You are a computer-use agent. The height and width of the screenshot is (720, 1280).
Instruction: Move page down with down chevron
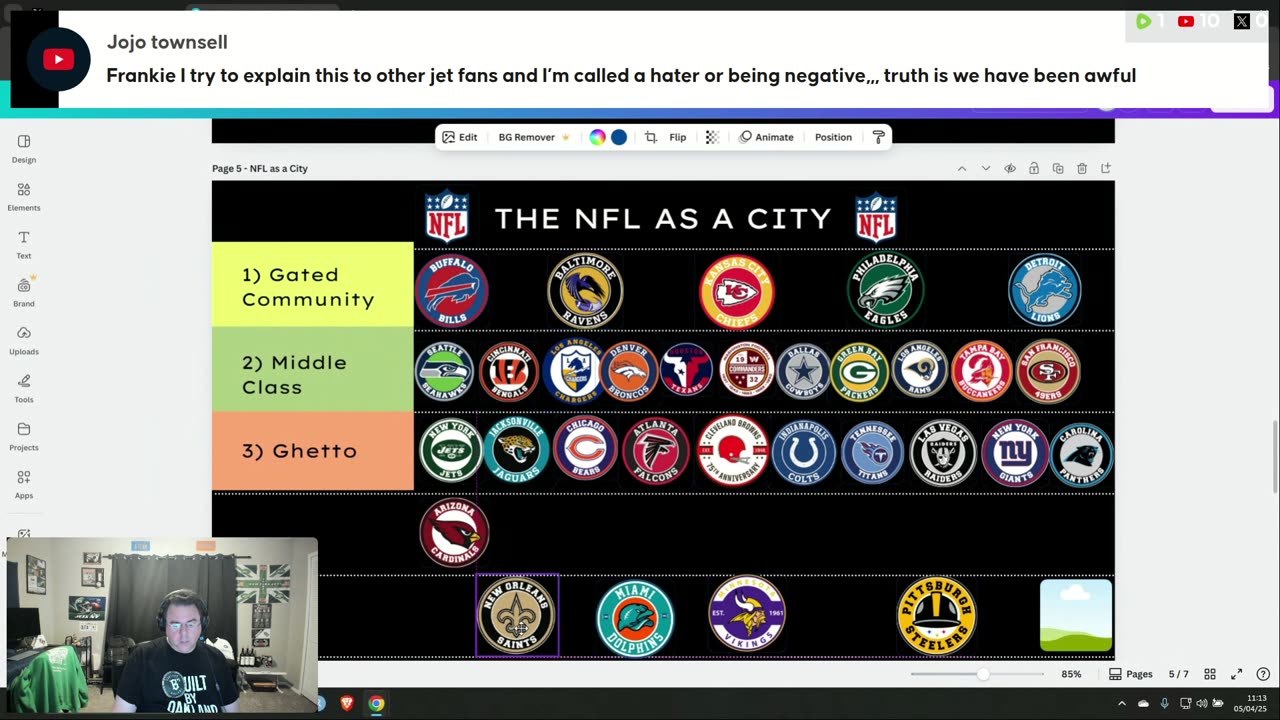[x=986, y=168]
